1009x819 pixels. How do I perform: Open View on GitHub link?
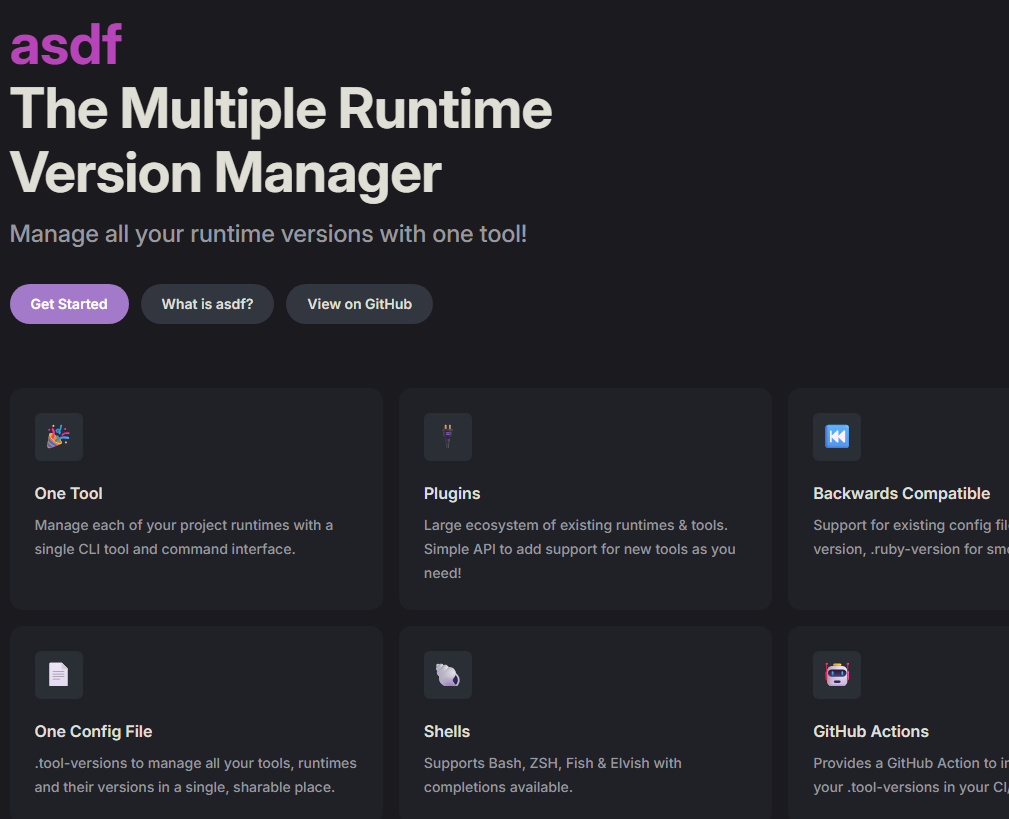pyautogui.click(x=359, y=304)
